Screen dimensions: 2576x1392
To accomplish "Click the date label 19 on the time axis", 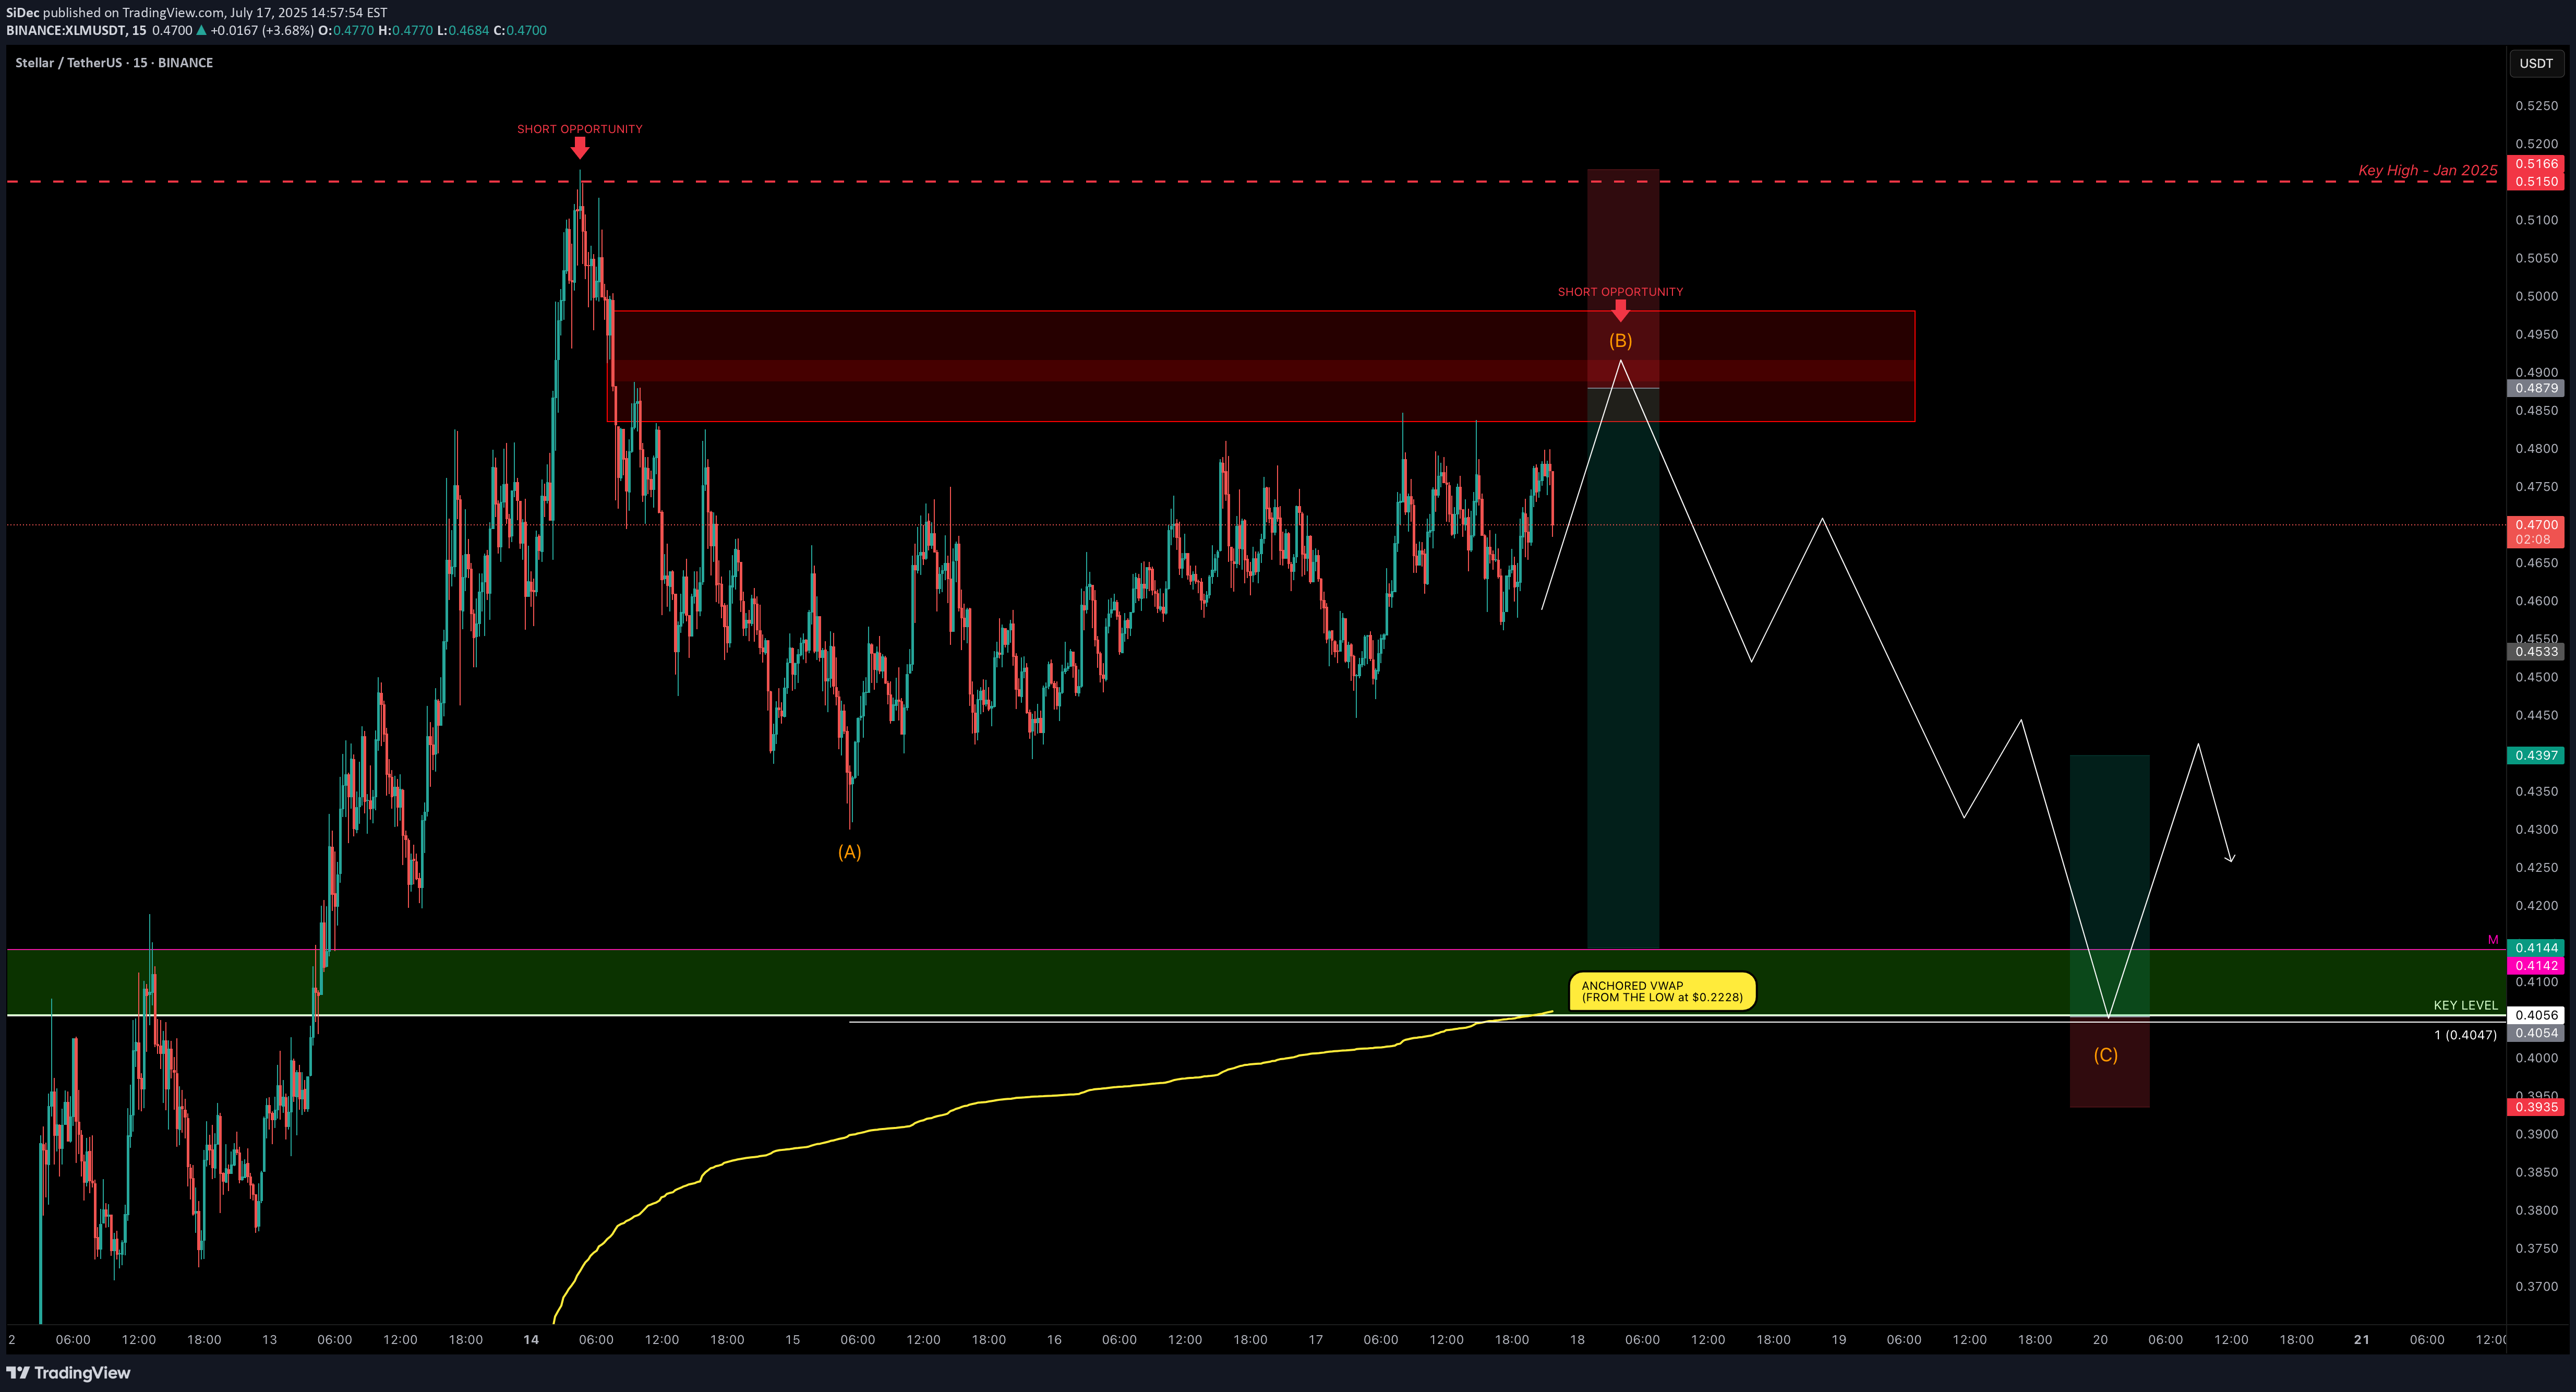I will (x=1839, y=1340).
